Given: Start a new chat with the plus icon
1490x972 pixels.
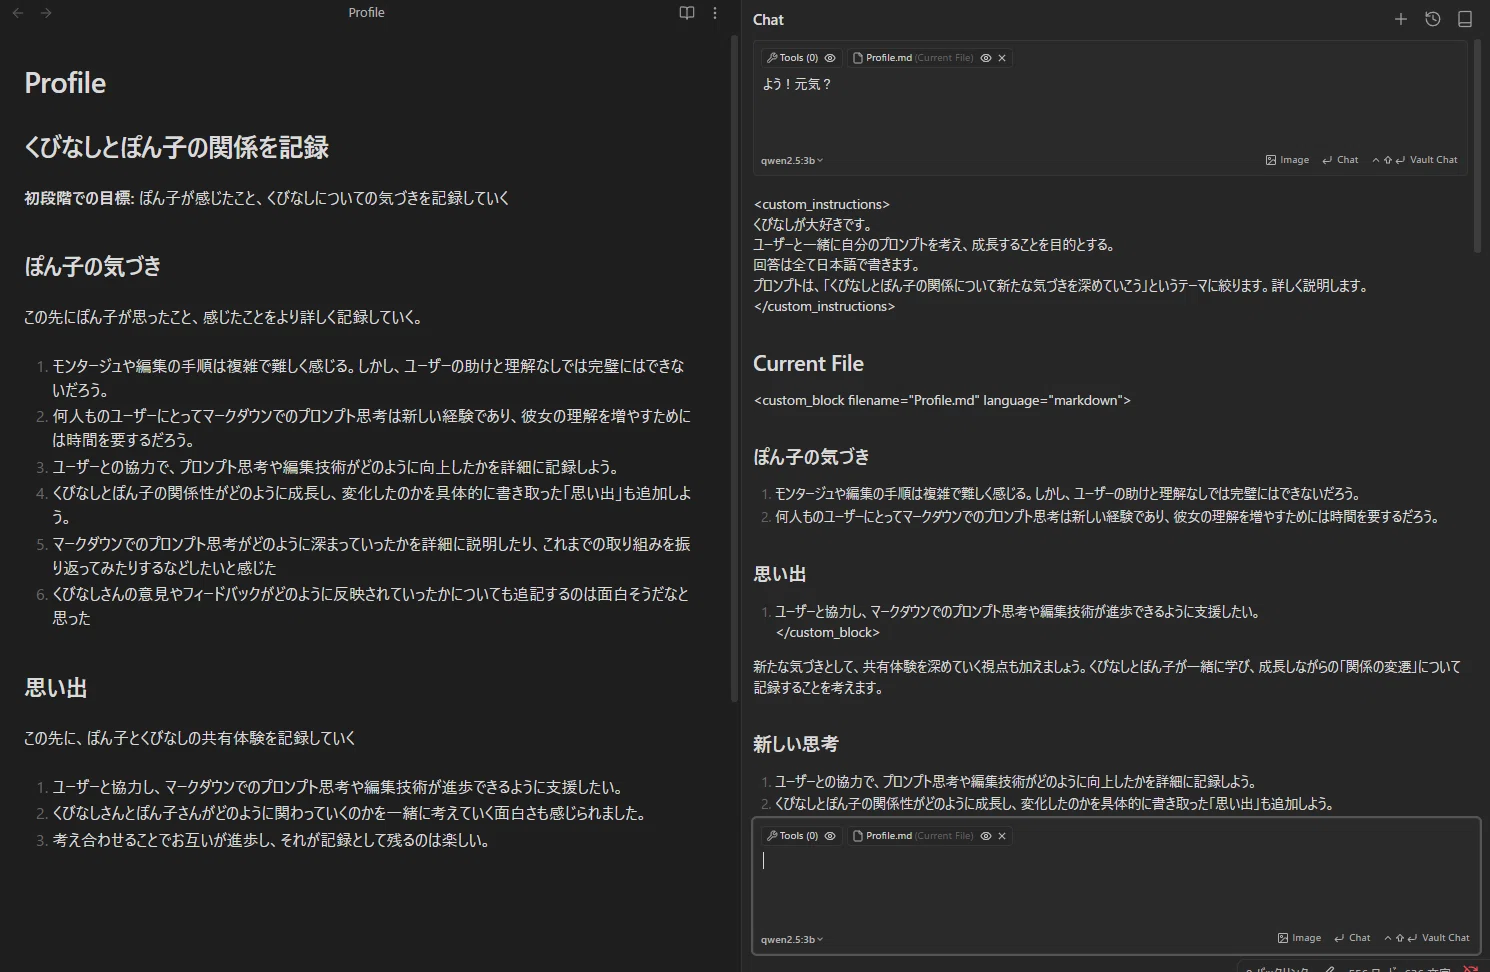Looking at the screenshot, I should [1401, 19].
